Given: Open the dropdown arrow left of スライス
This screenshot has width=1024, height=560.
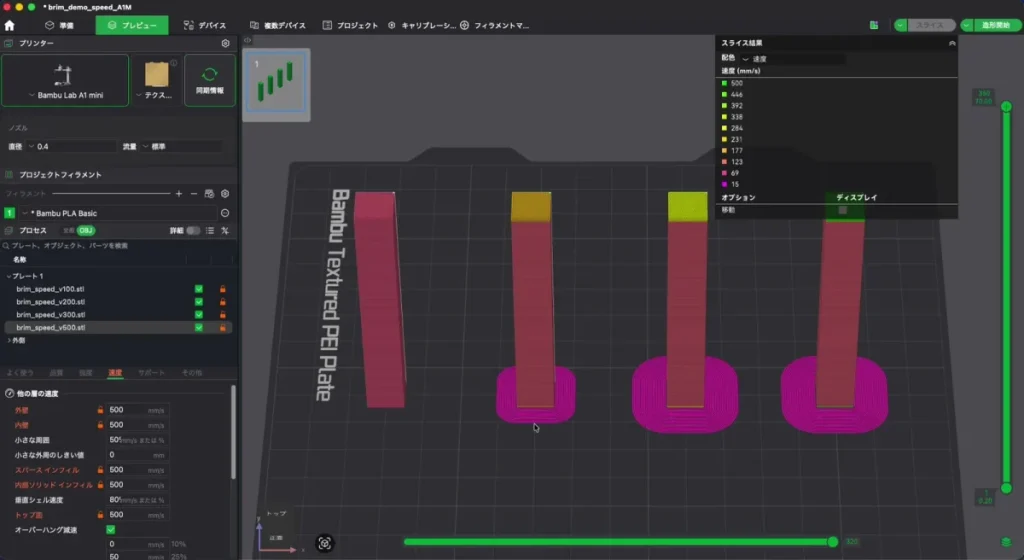Looking at the screenshot, I should point(901,25).
